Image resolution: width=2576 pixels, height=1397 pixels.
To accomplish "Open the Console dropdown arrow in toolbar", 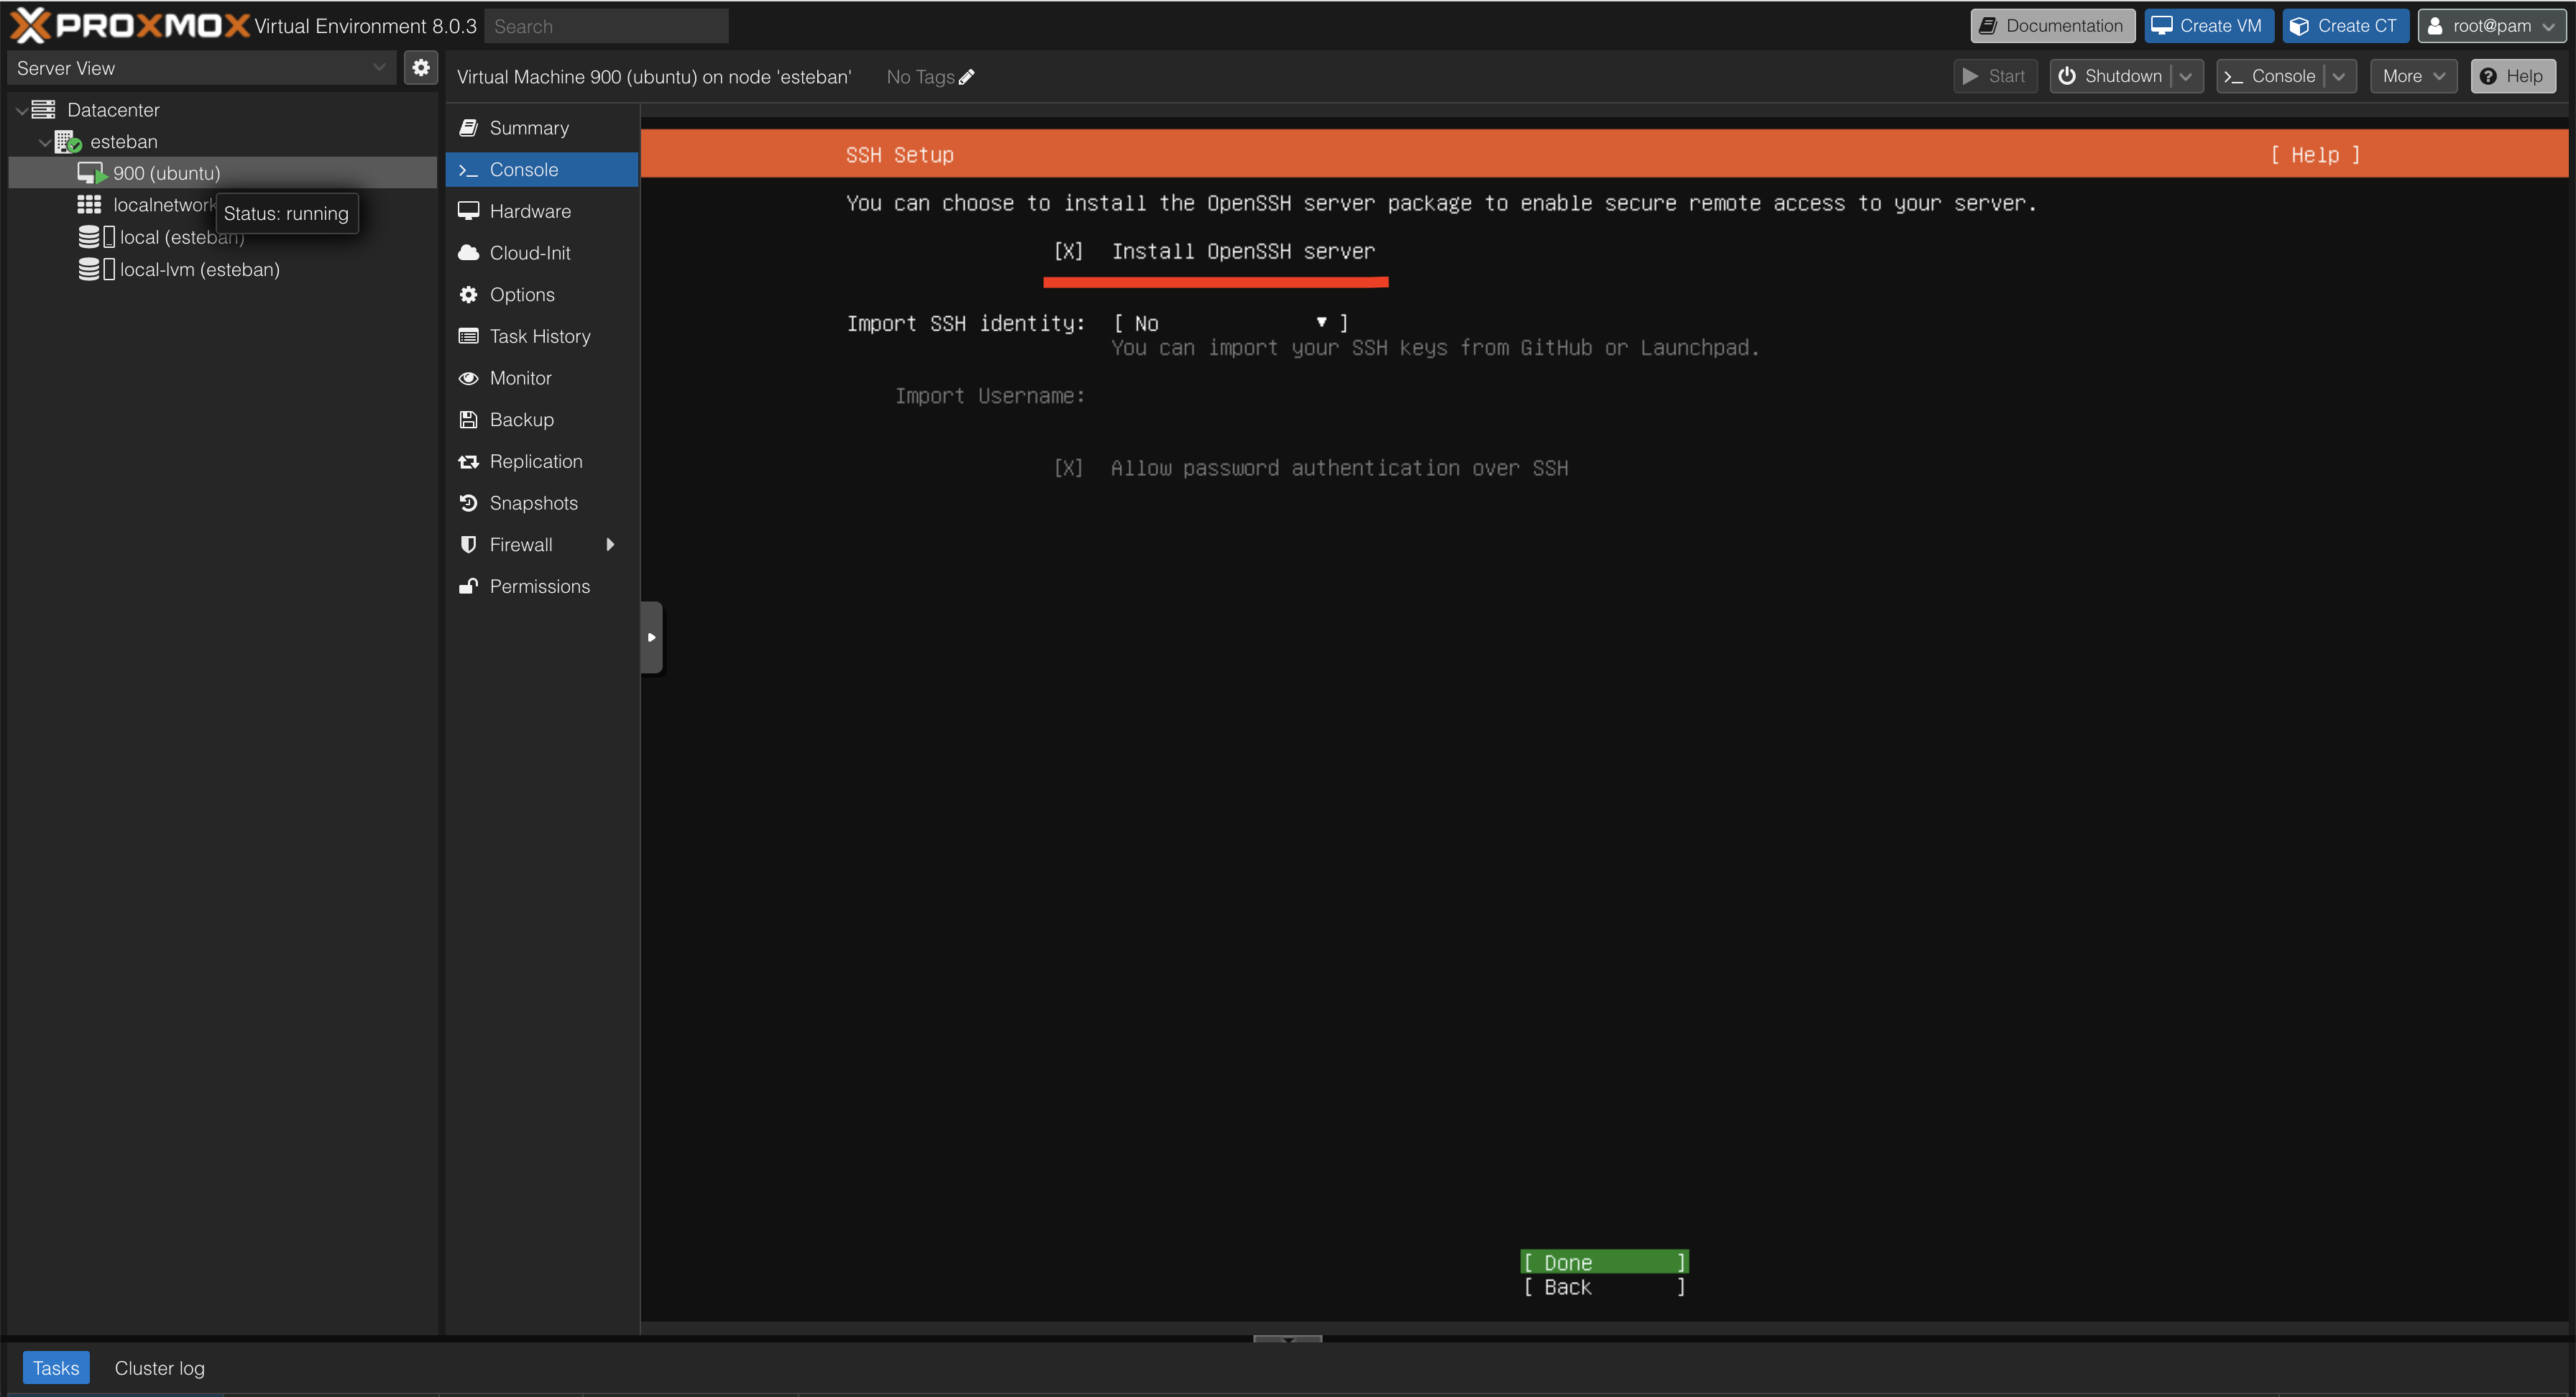I will pos(2339,76).
